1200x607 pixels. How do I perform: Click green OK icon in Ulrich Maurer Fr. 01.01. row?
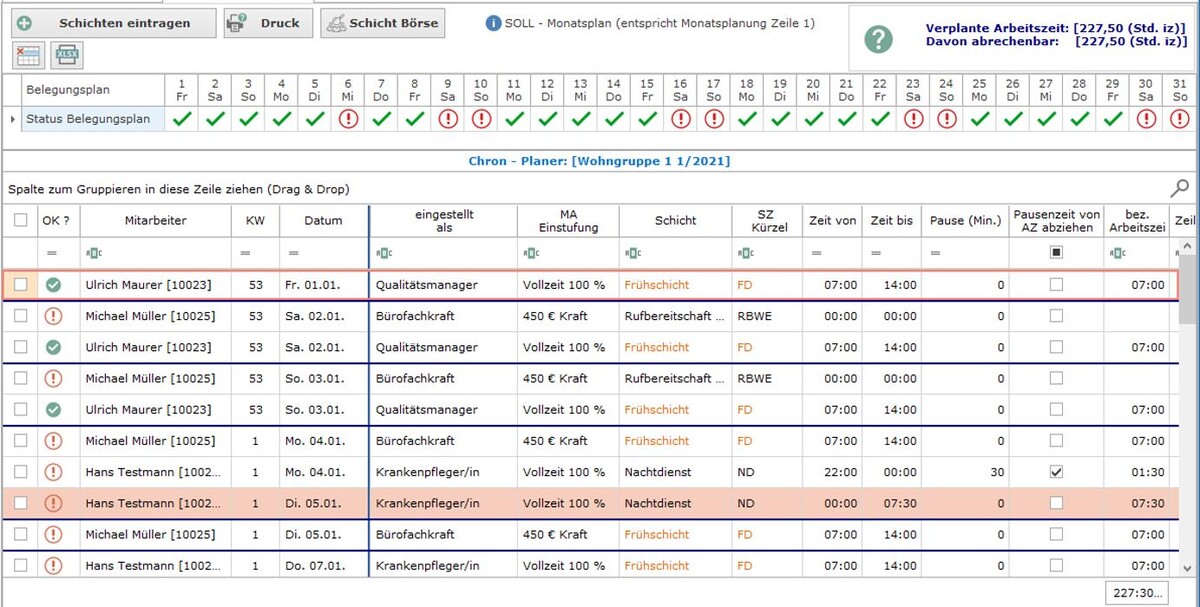tap(53, 285)
